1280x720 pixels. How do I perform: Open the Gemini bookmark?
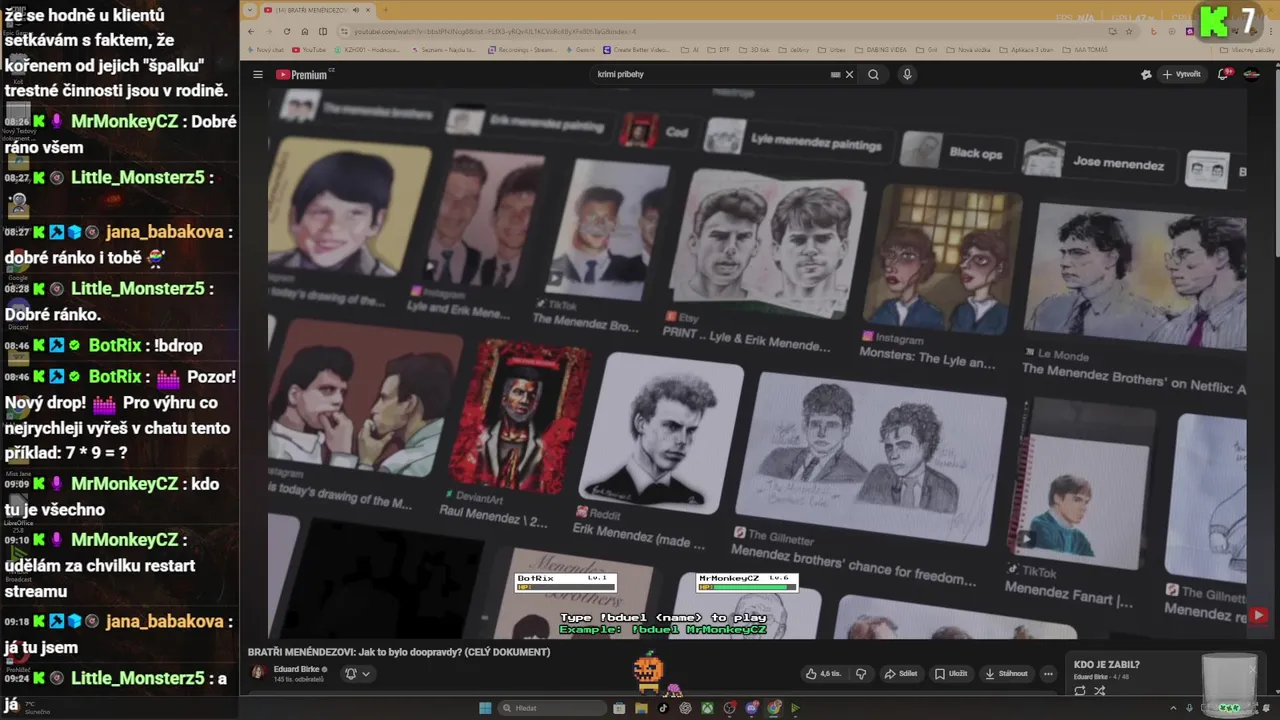pos(581,49)
